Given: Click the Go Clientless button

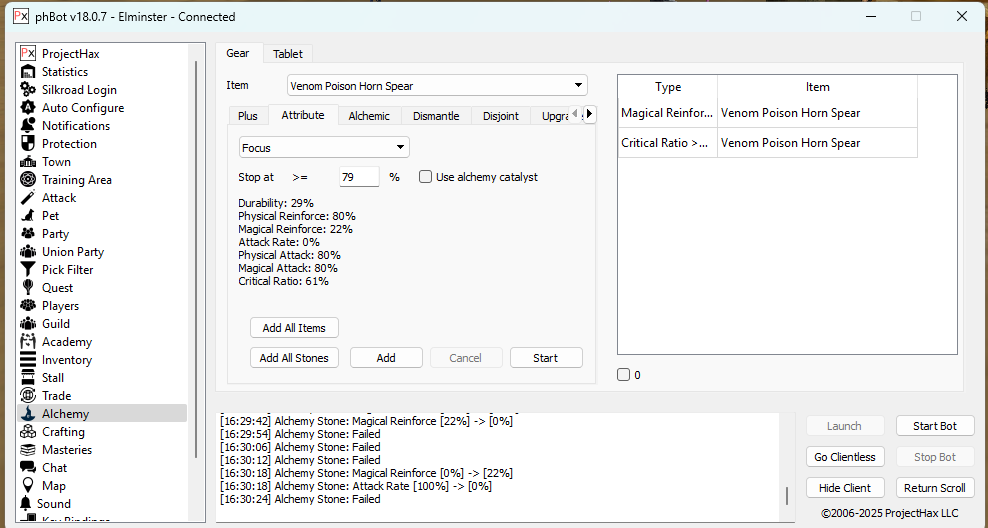Looking at the screenshot, I should pyautogui.click(x=844, y=457).
